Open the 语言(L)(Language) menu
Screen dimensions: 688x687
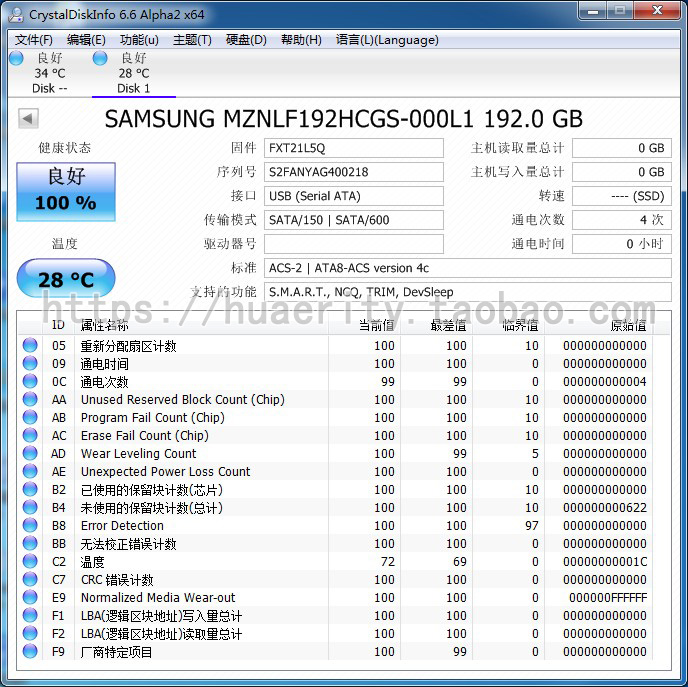[x=387, y=40]
